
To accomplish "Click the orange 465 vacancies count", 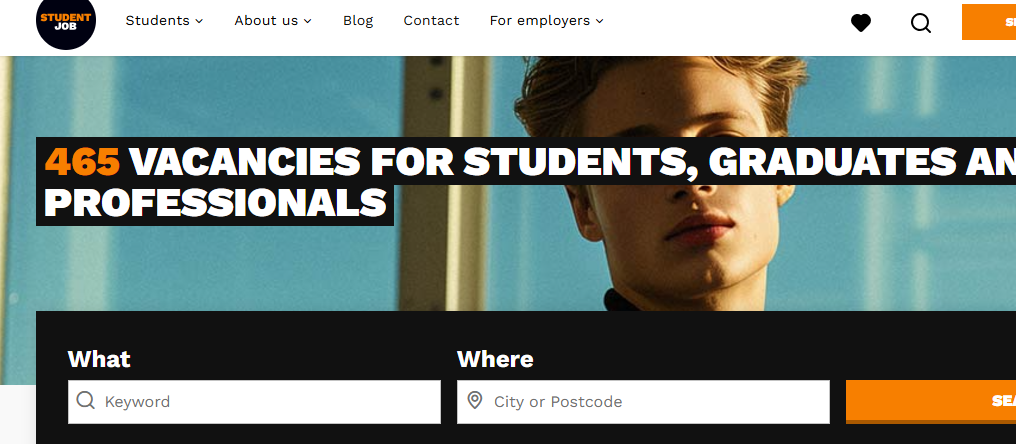I will 83,161.
